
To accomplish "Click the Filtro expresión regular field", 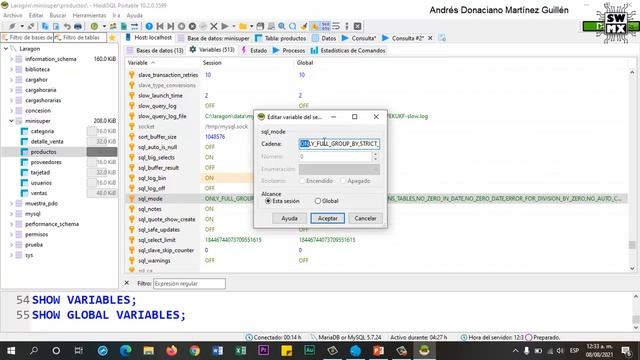I will 189,283.
